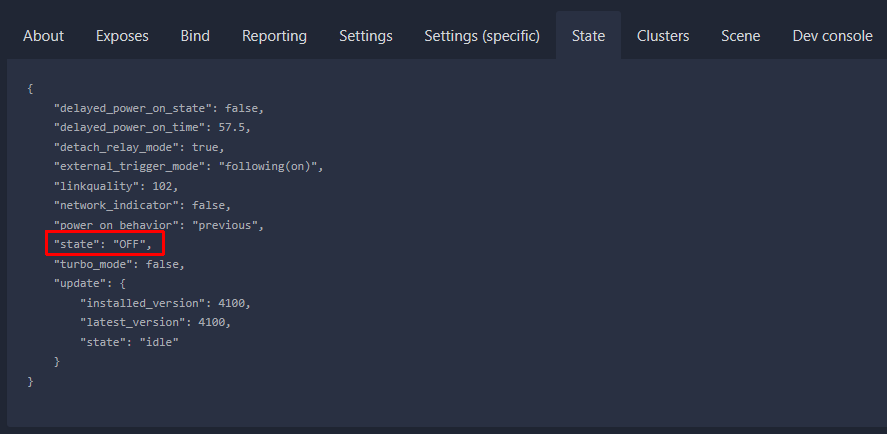Open the Settings (specific) tab
Screen dimensions: 887x434
click(x=482, y=36)
